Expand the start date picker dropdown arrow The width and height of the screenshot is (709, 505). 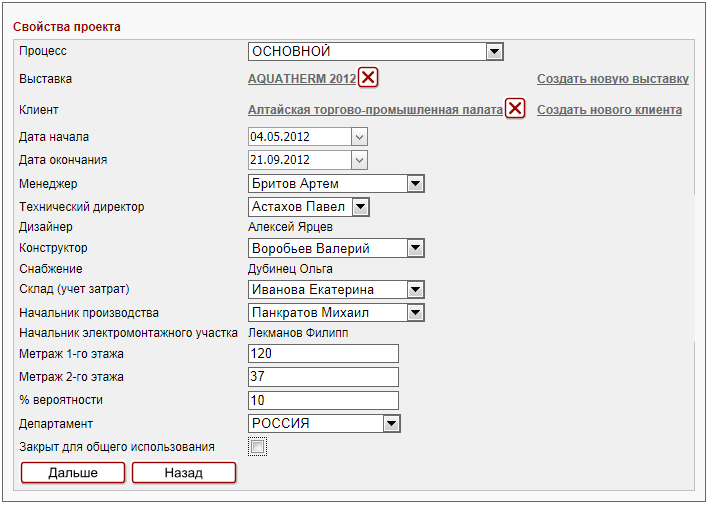(x=359, y=137)
